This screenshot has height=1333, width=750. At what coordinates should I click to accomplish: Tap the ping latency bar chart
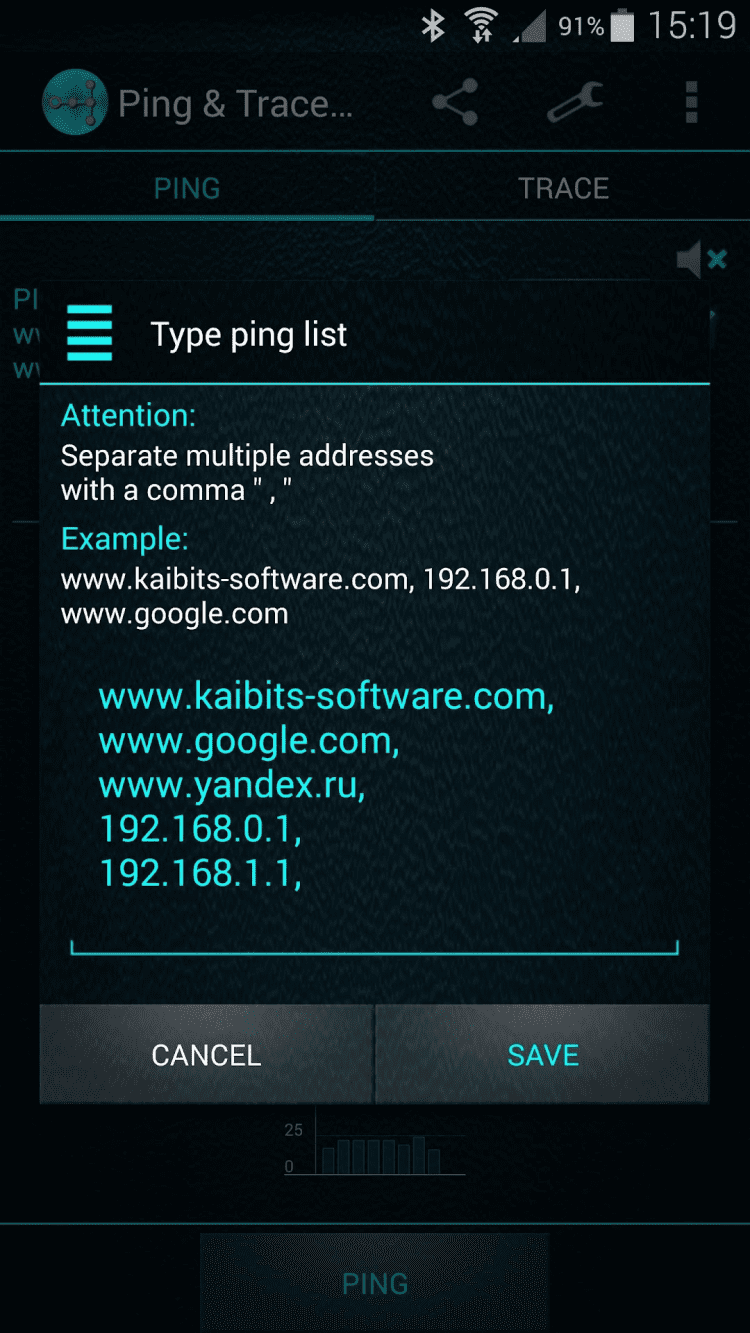pyautogui.click(x=375, y=1145)
